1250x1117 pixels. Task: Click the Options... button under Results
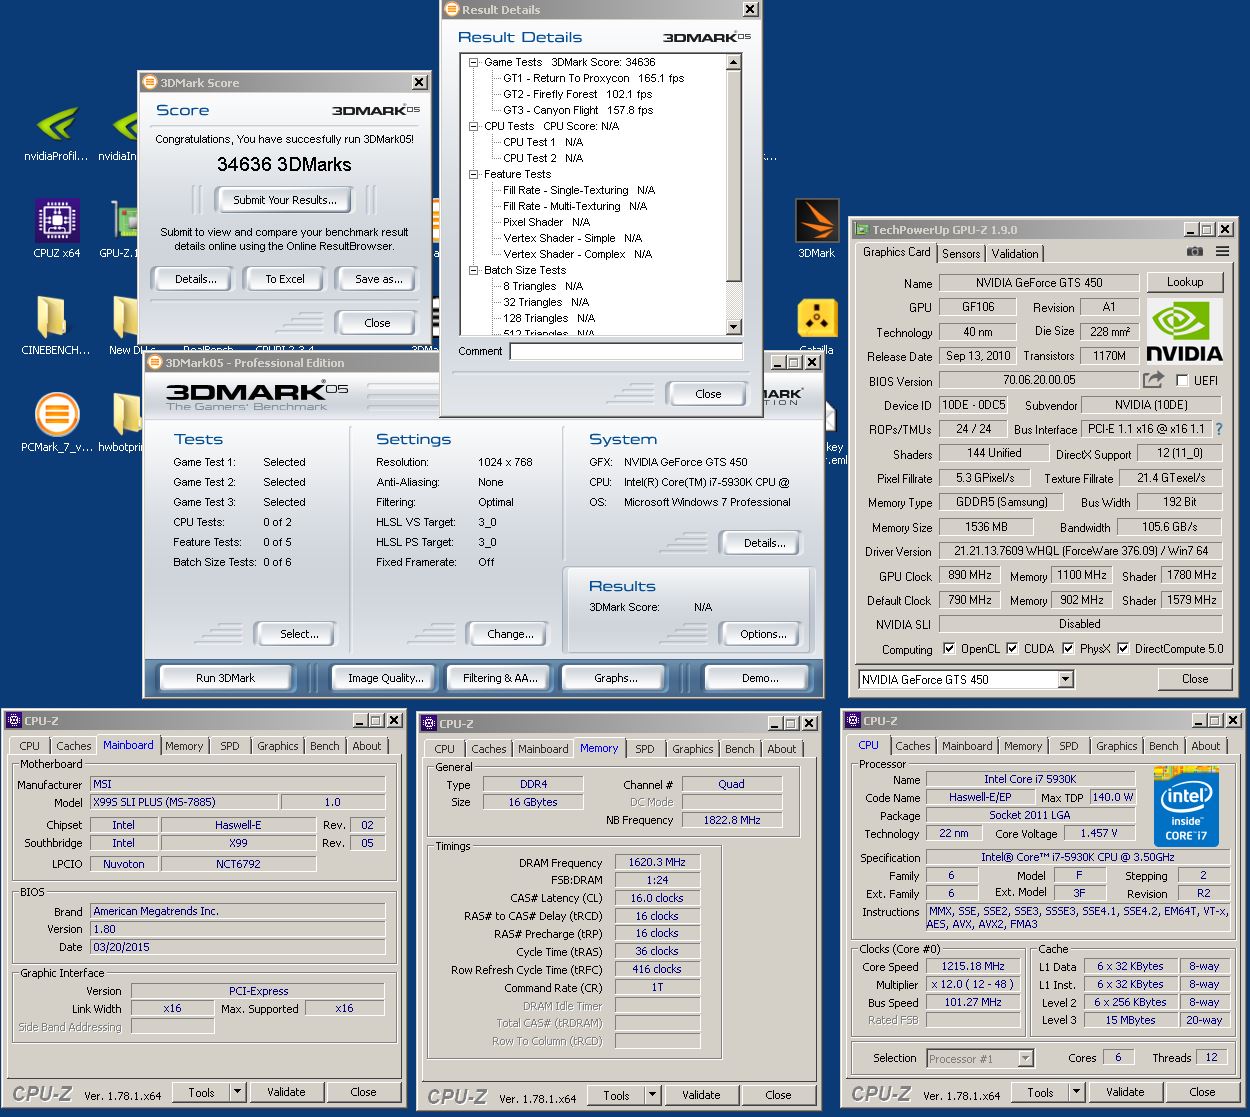point(763,634)
